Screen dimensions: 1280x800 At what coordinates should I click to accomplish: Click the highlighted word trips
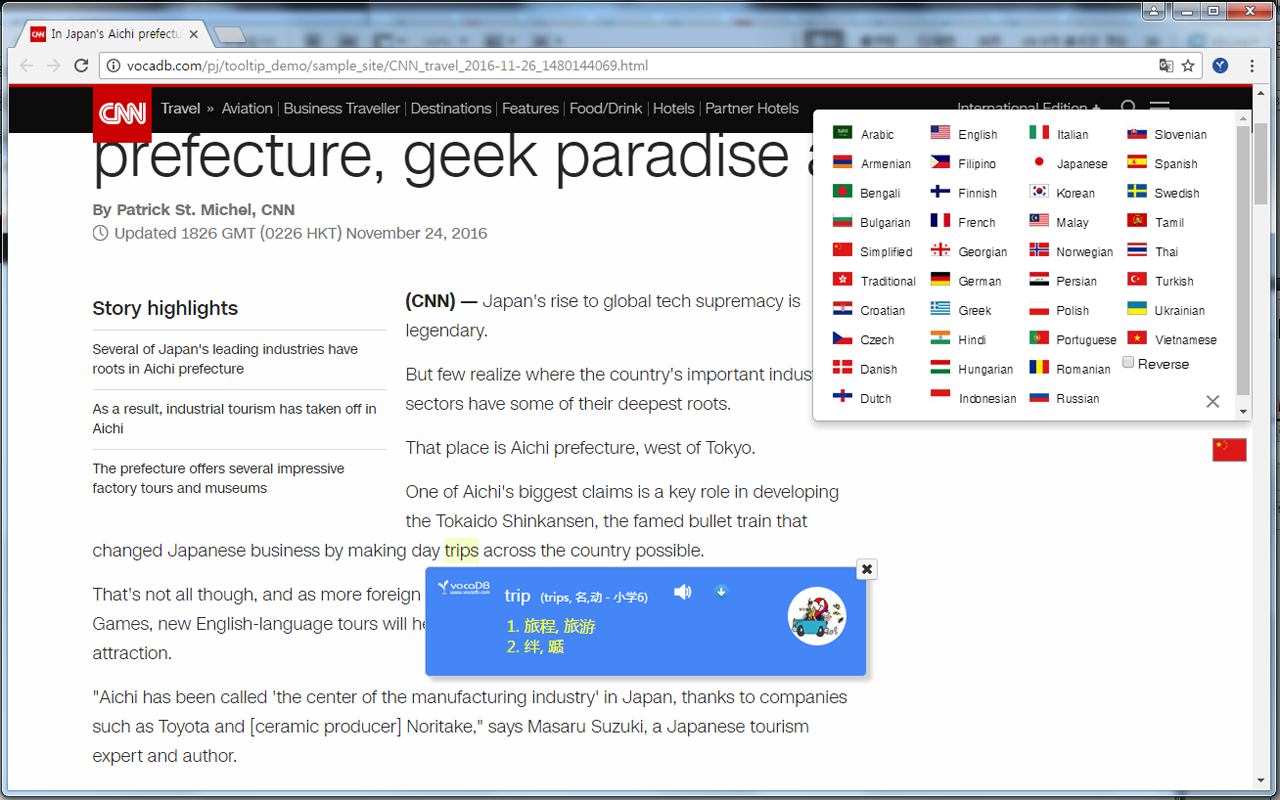(x=462, y=550)
